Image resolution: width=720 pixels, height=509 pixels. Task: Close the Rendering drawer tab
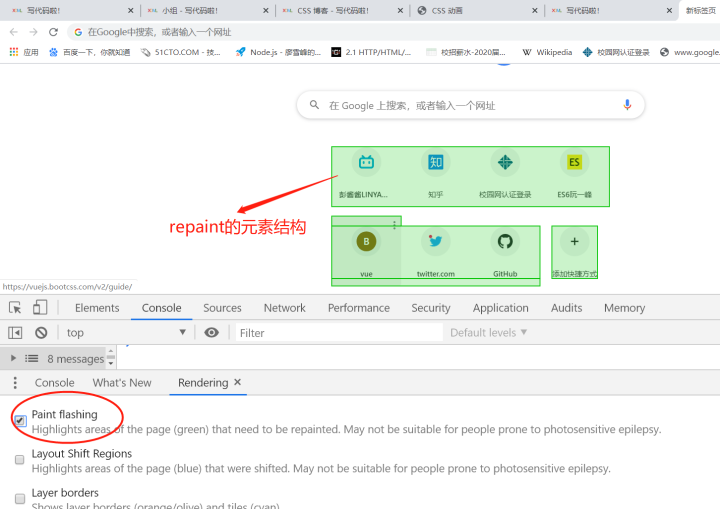click(x=237, y=382)
